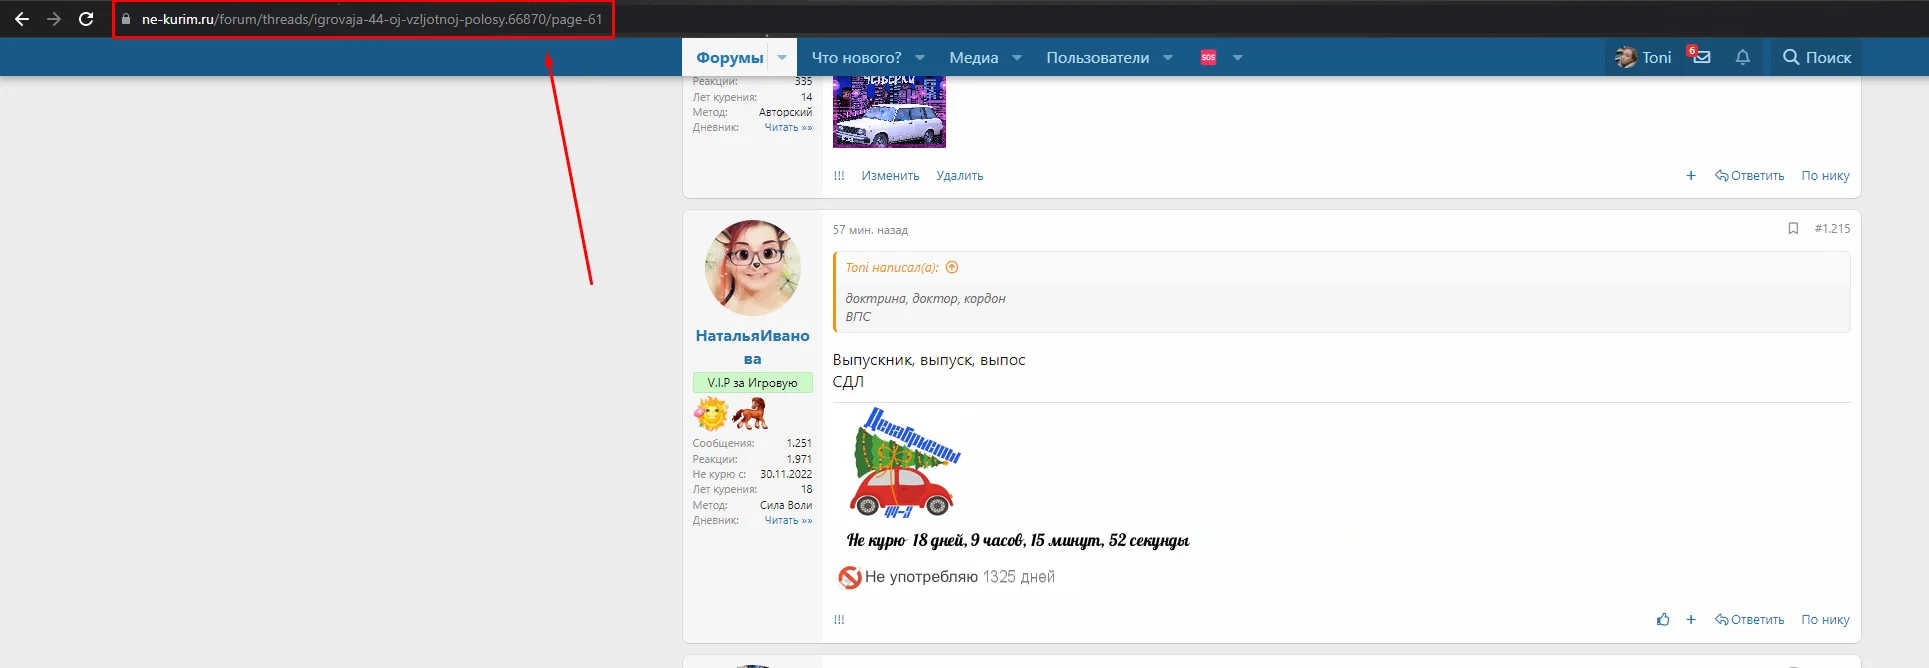Viewport: 1929px width, 668px height.
Task: Go back with the browser back arrow
Action: coord(22,19)
